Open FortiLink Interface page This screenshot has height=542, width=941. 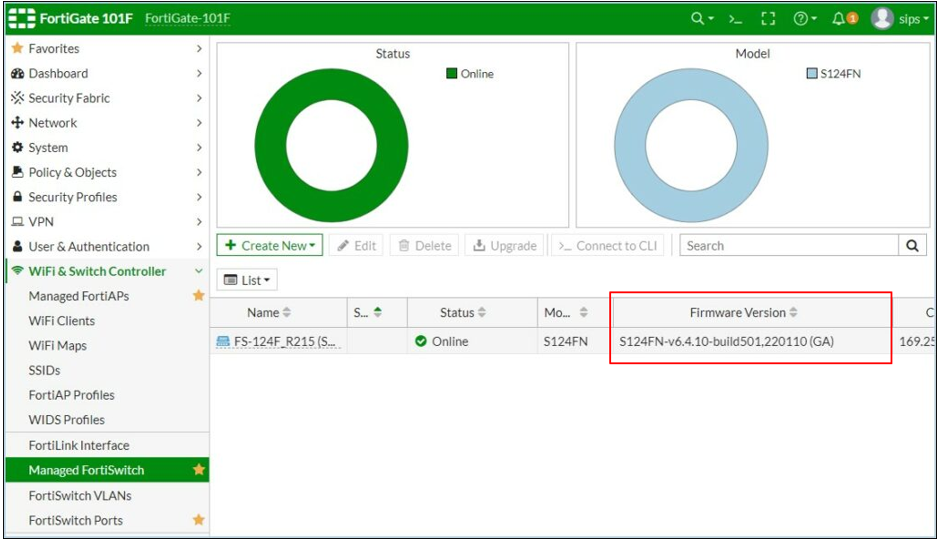click(79, 445)
